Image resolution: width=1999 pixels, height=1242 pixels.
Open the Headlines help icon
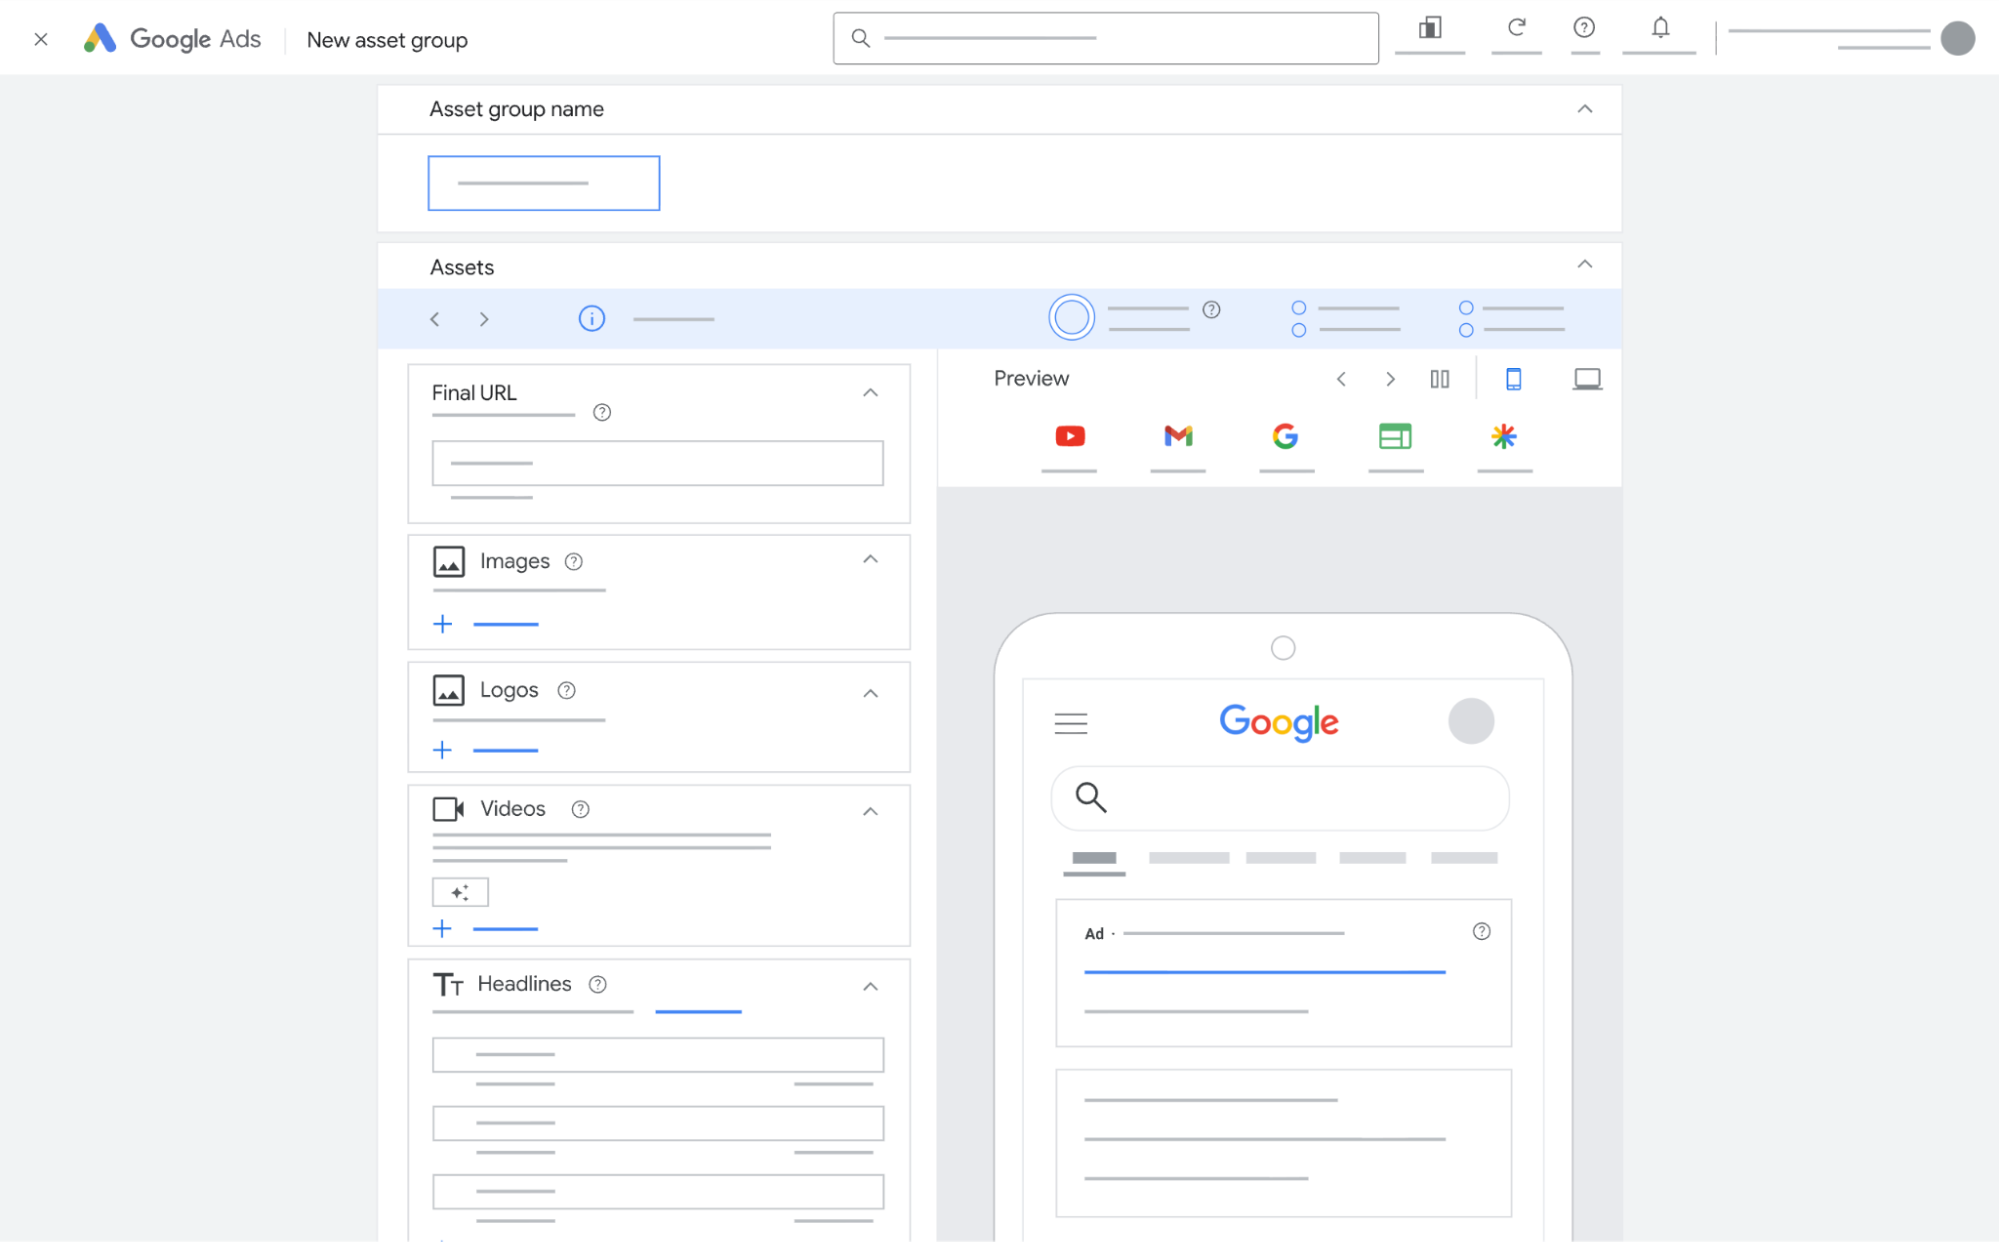click(597, 984)
